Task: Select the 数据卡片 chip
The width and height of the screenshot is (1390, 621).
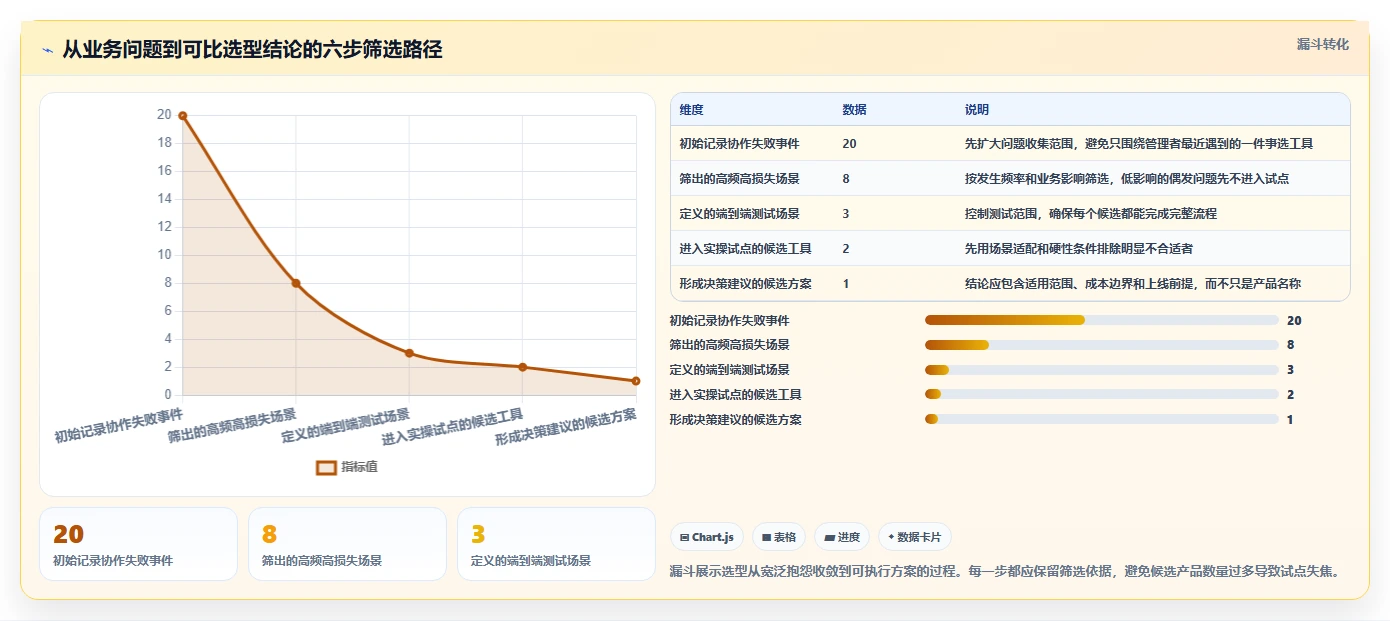Action: (x=915, y=537)
